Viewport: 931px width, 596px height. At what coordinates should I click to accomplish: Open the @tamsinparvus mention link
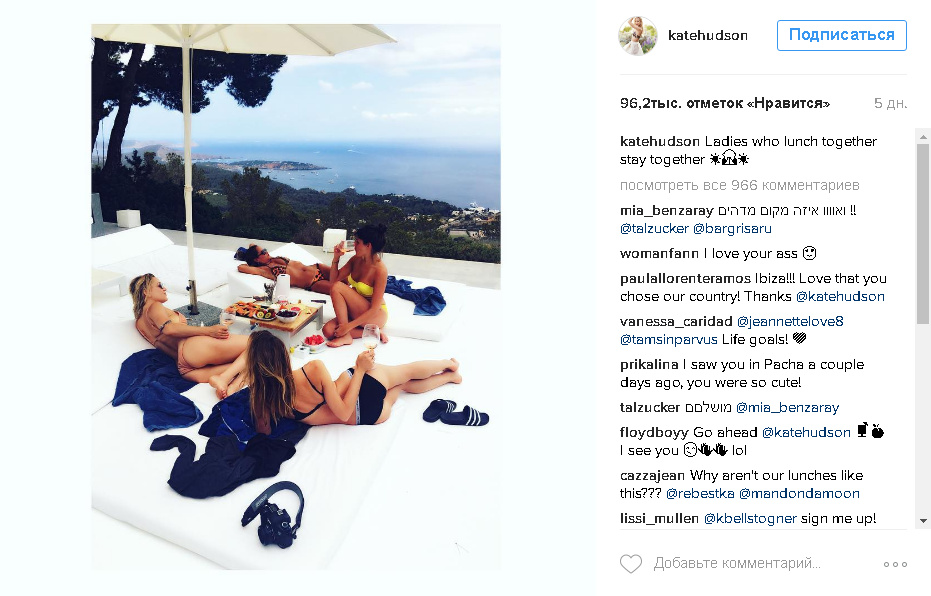tap(669, 340)
